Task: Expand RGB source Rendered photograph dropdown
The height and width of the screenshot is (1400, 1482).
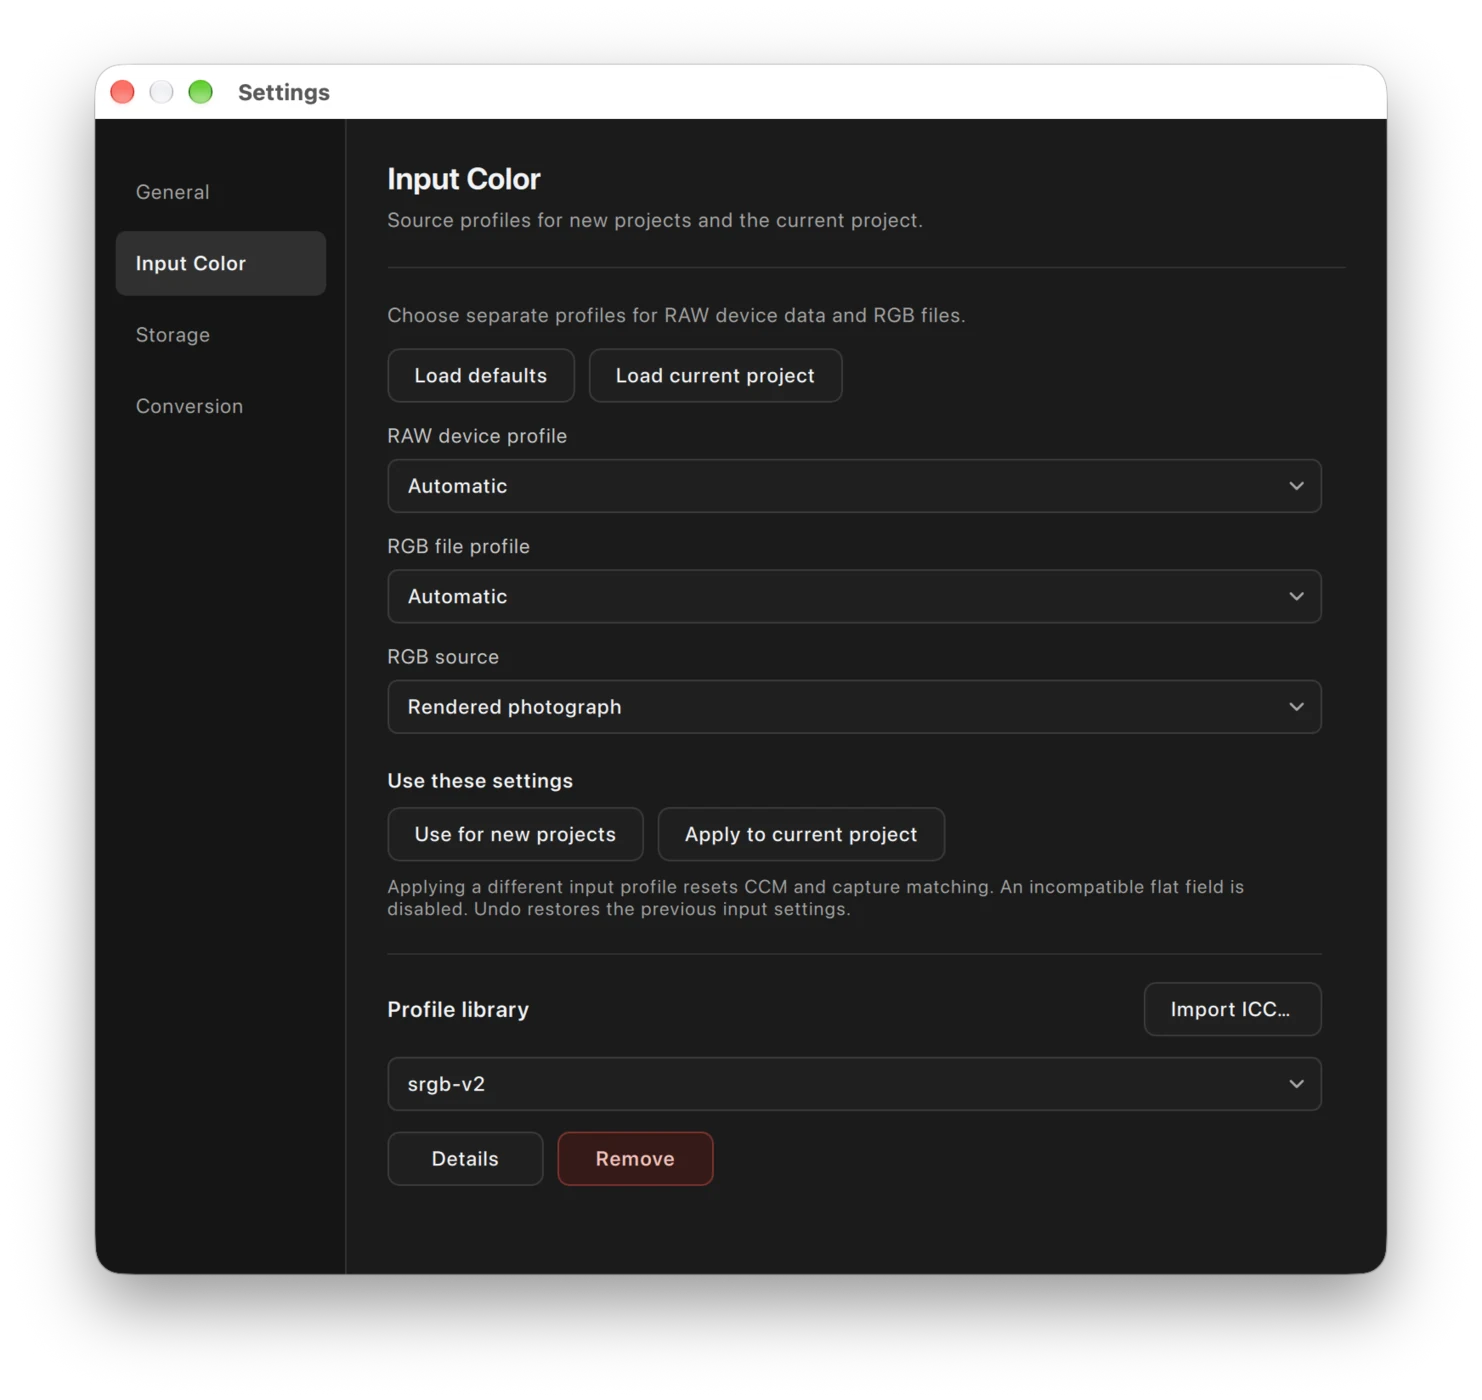Action: 854,707
